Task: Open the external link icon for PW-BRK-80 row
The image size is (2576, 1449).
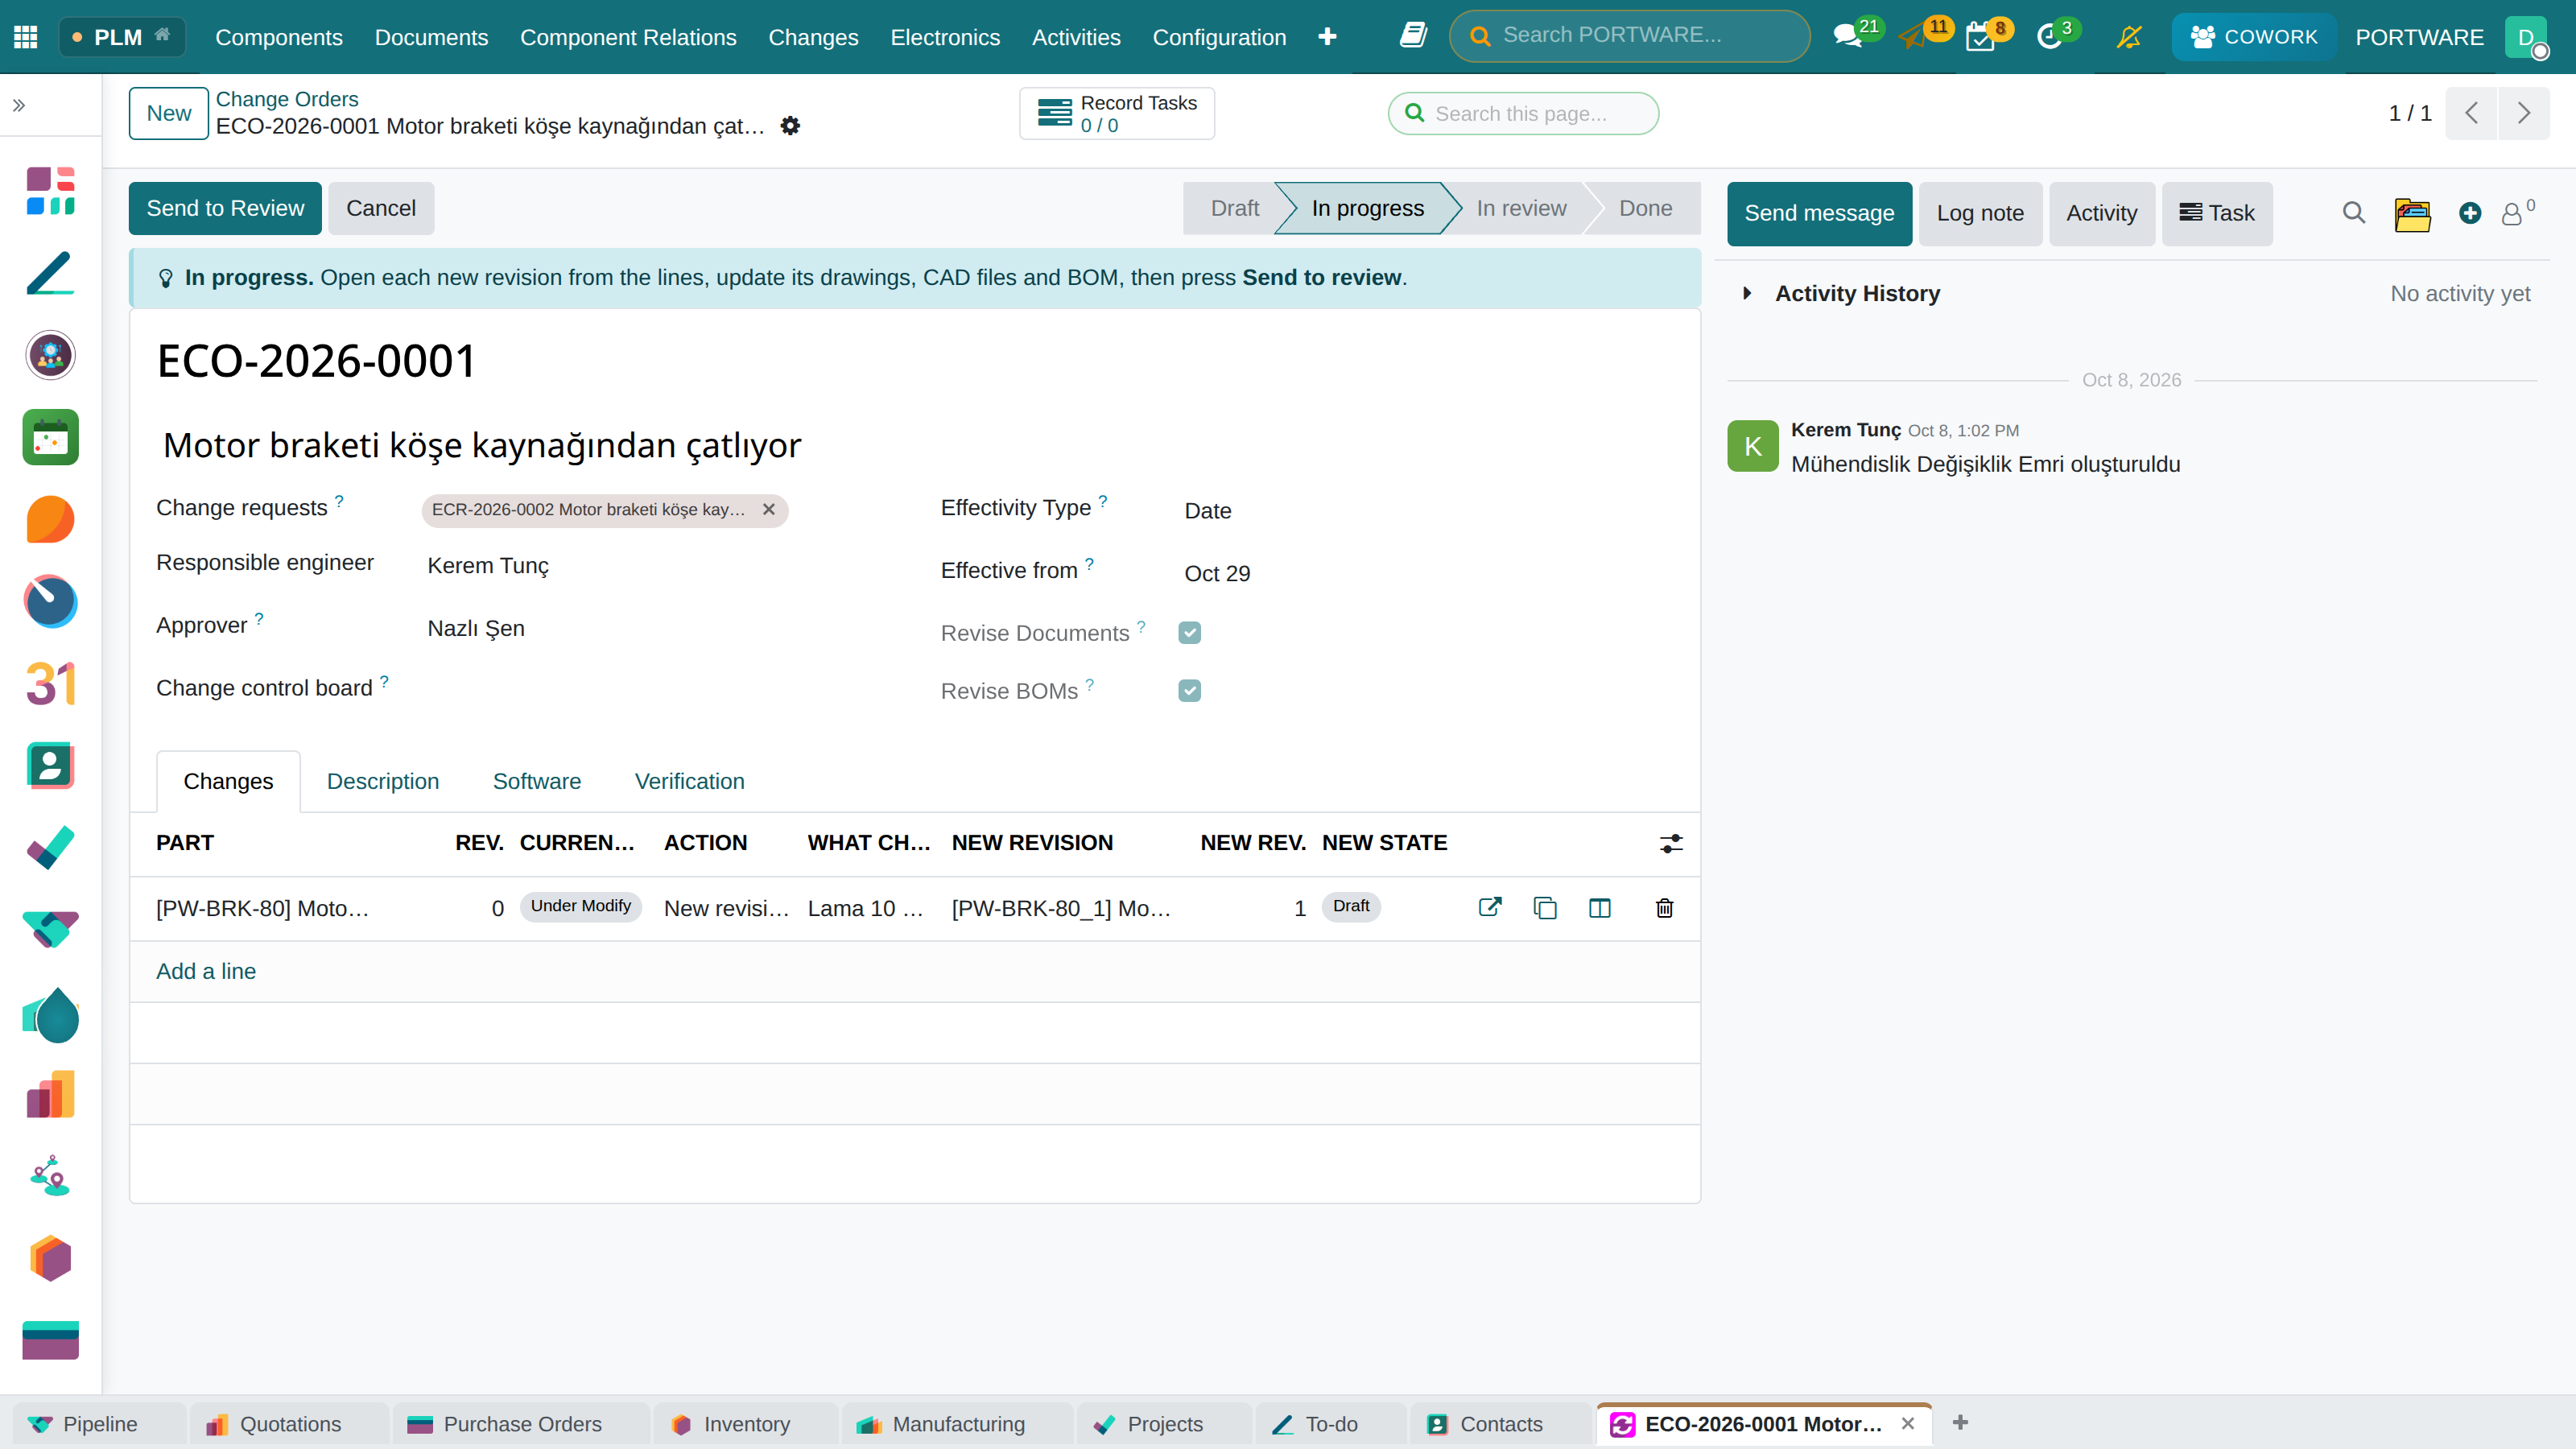Action: [1490, 907]
